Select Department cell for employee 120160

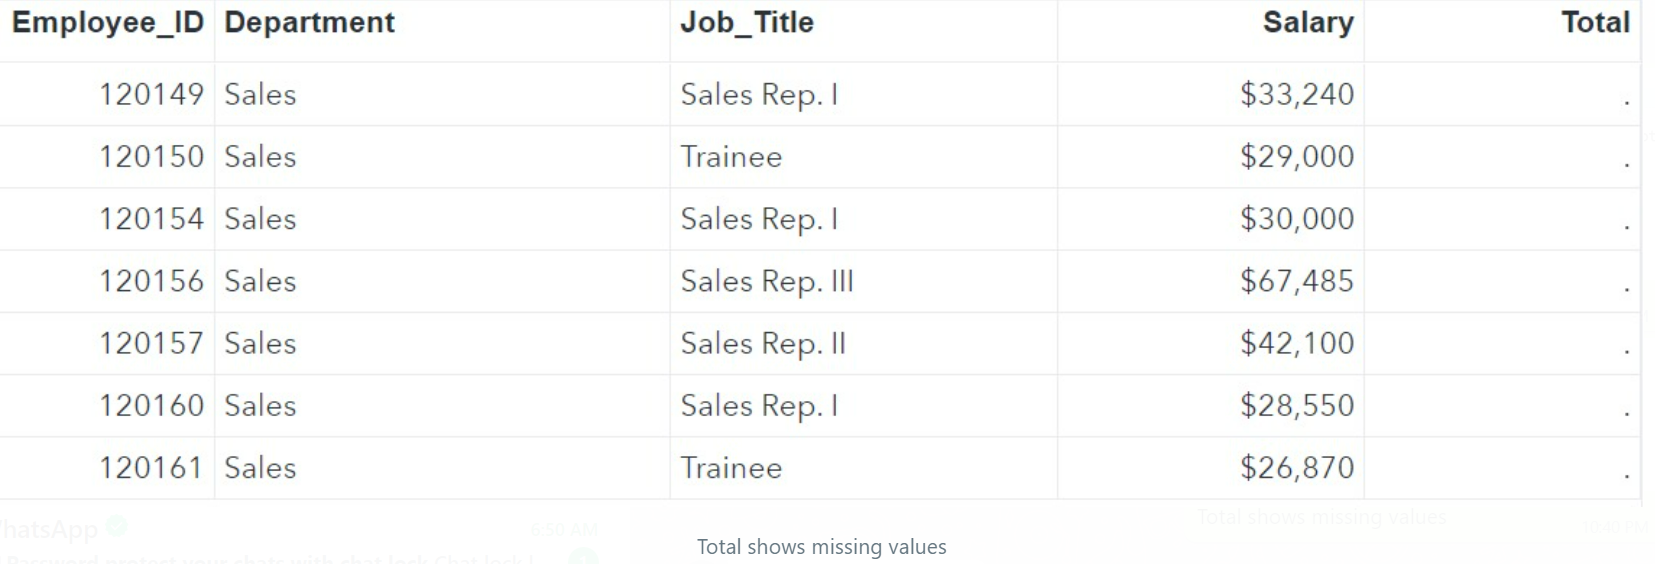(x=260, y=406)
